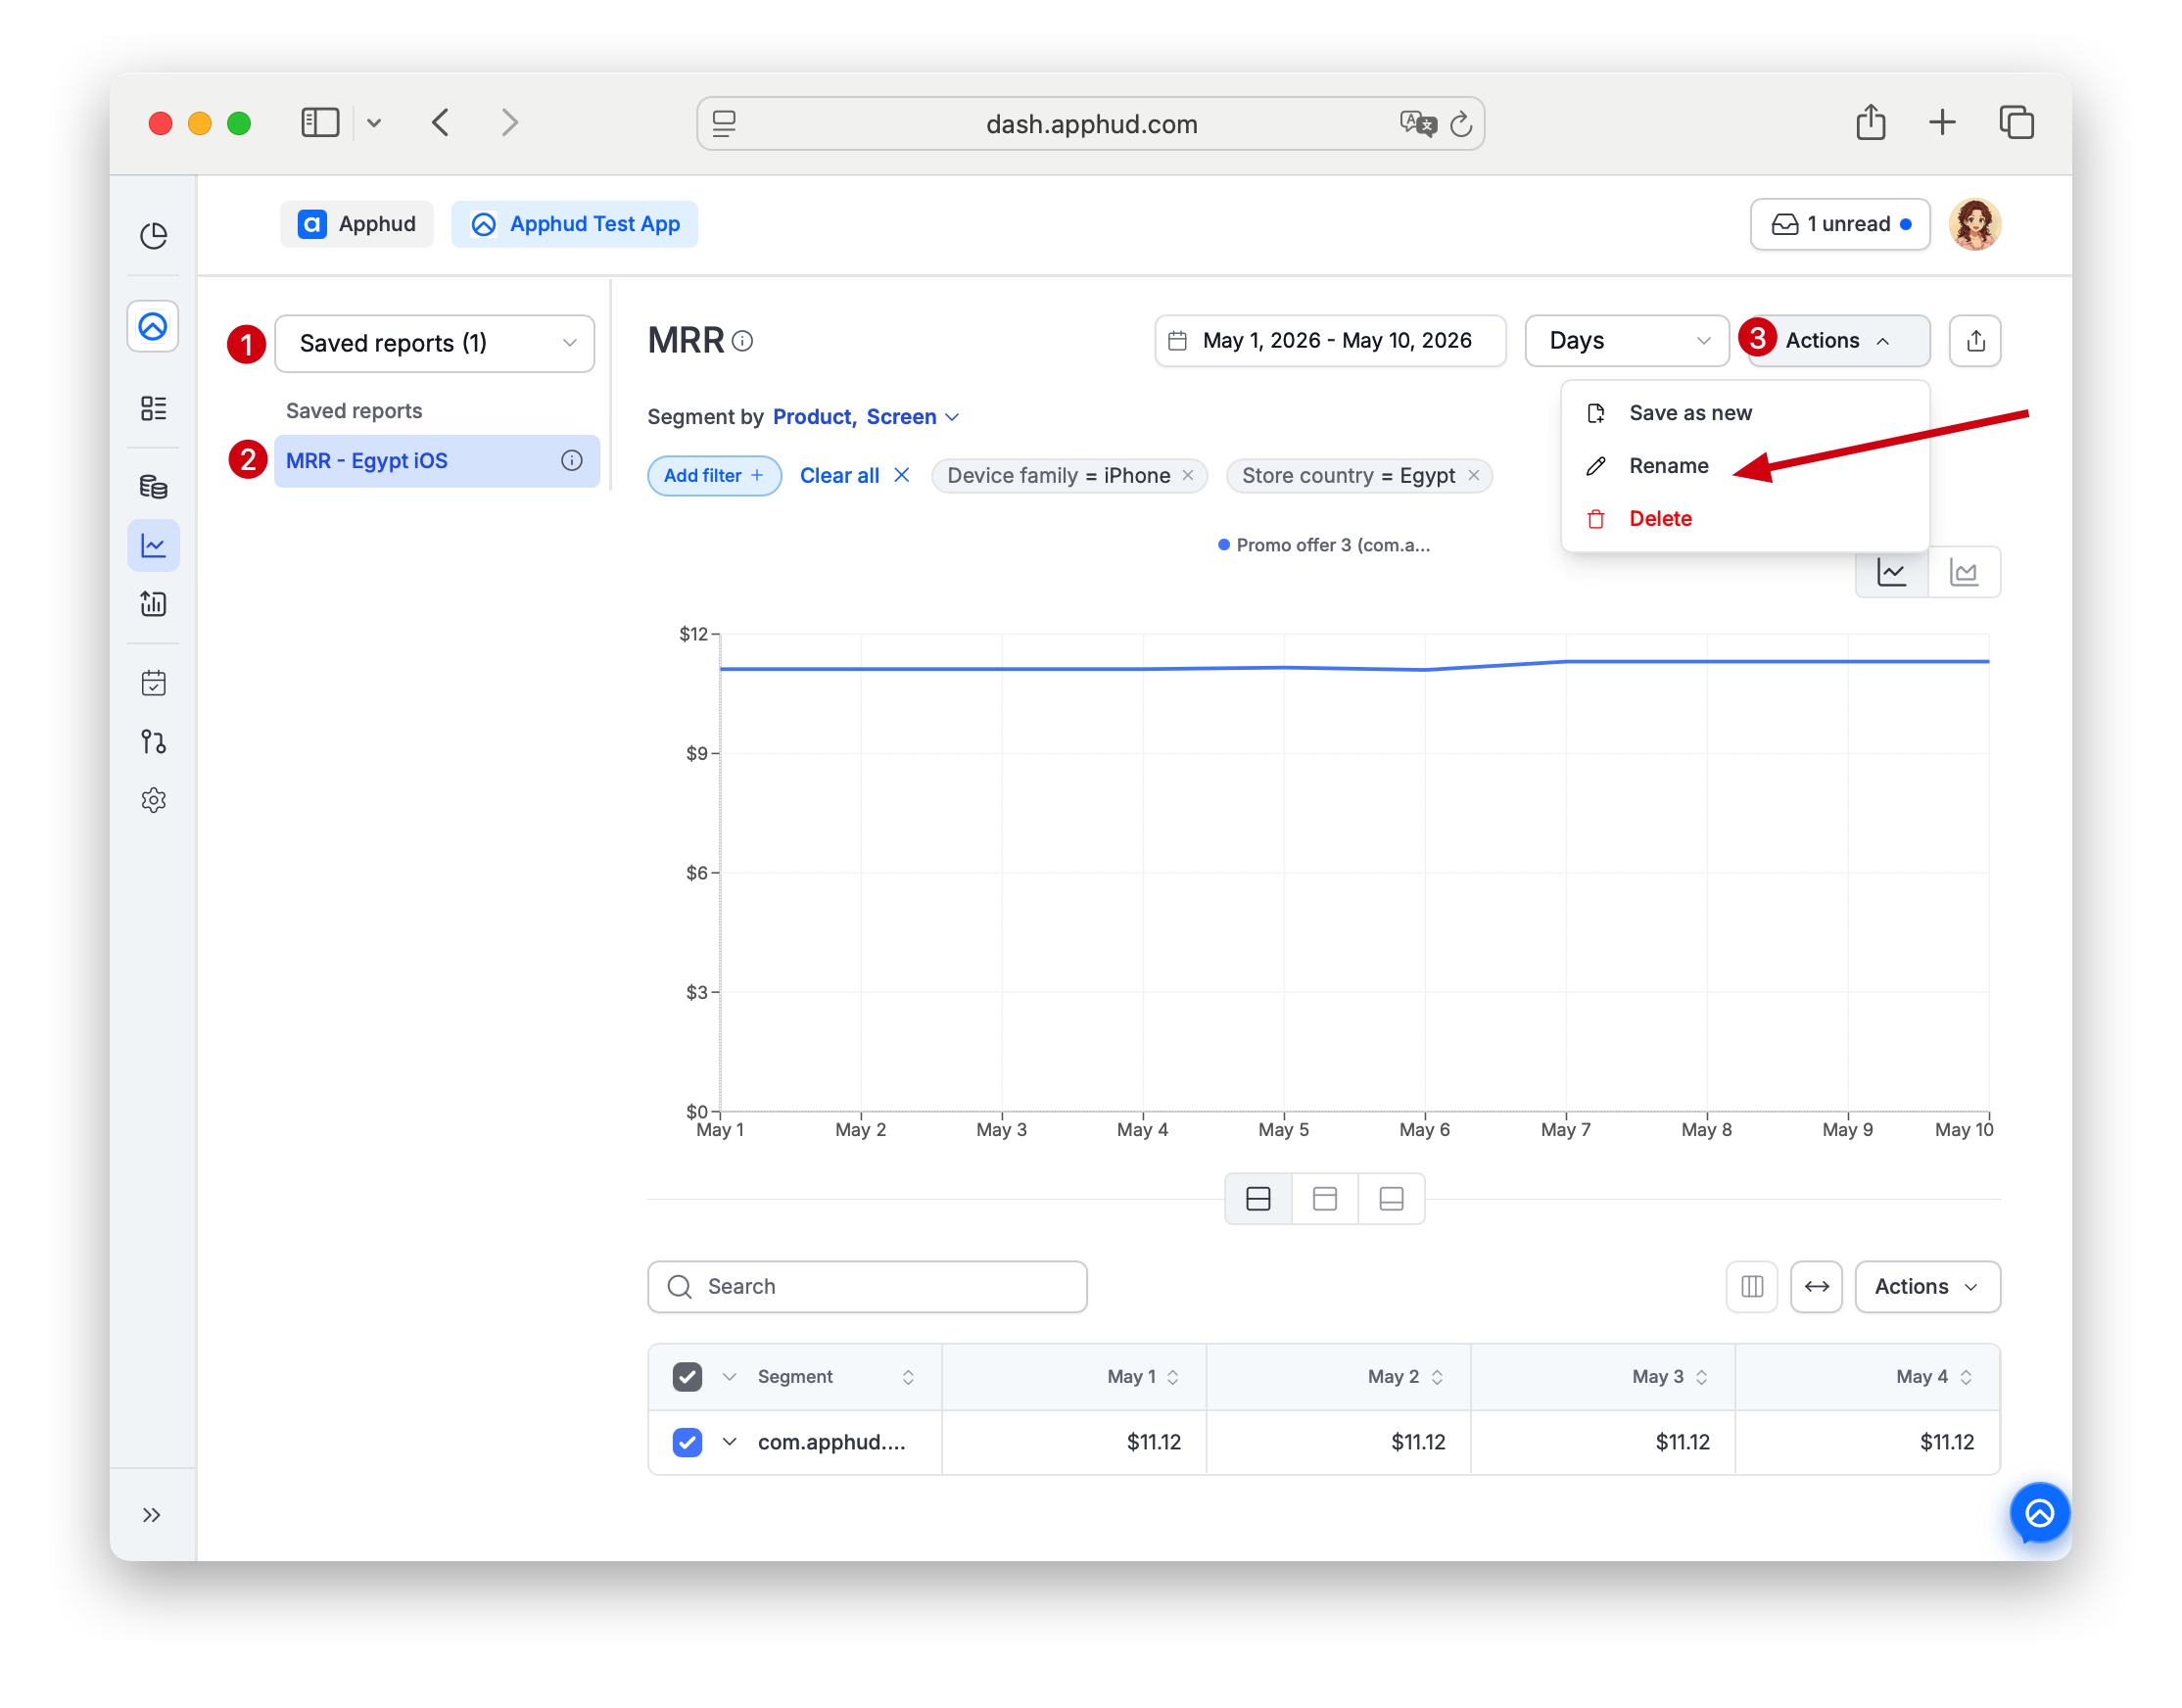Click the table Search field

coord(867,1286)
